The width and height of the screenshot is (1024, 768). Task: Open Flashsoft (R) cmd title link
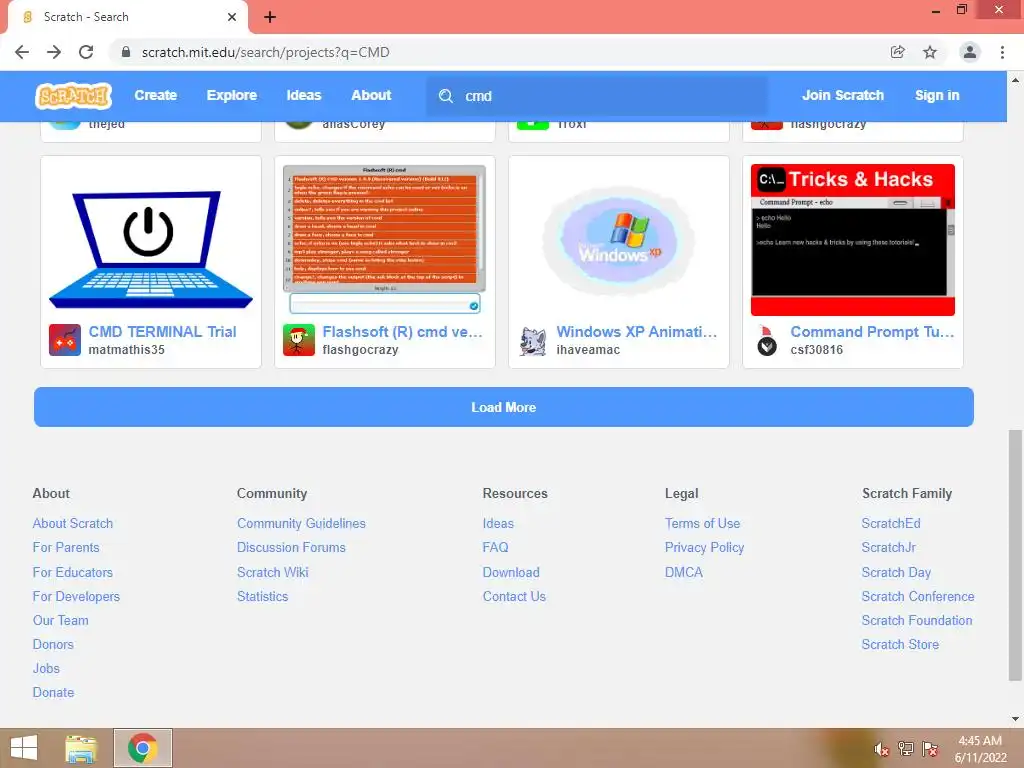coord(402,332)
